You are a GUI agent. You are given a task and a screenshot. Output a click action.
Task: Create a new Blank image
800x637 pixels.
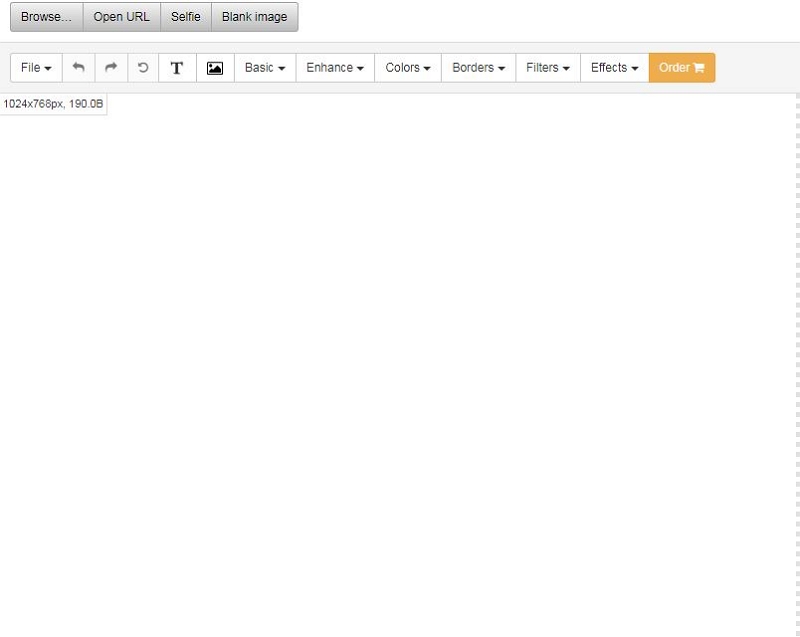pyautogui.click(x=254, y=17)
